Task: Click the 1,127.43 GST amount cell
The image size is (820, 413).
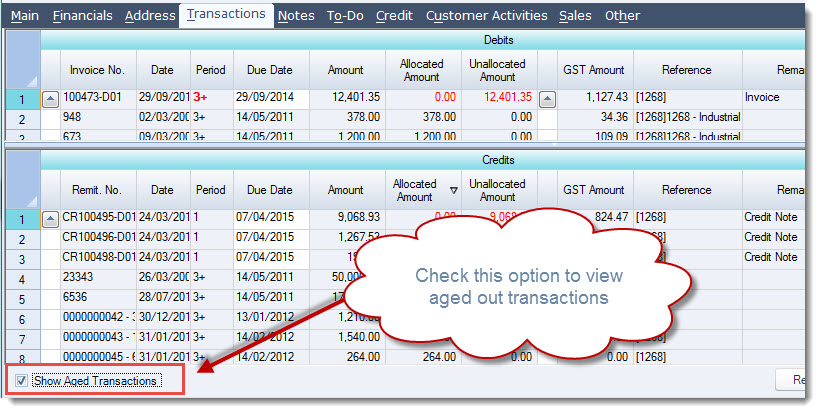Action: point(595,97)
